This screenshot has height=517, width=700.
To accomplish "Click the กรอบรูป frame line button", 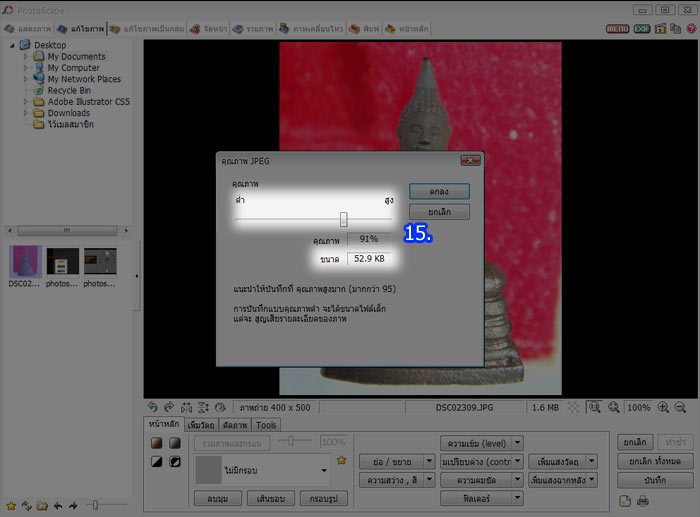I will click(324, 499).
